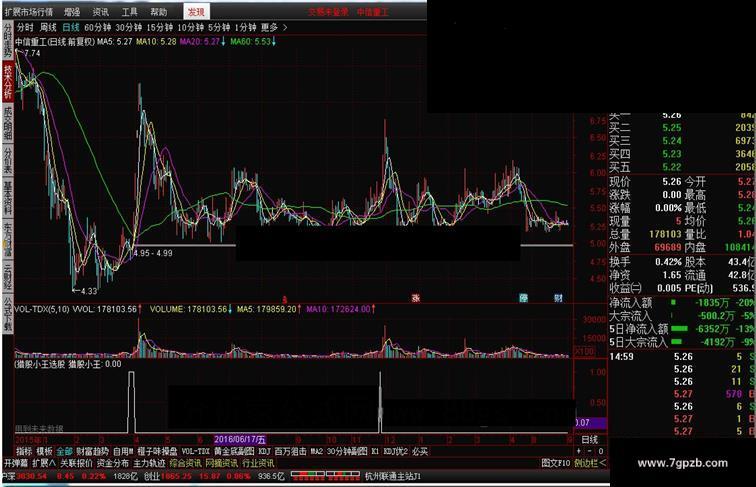Expand the 更多 periods list
Screen dimensions: 756x487
(270, 27)
